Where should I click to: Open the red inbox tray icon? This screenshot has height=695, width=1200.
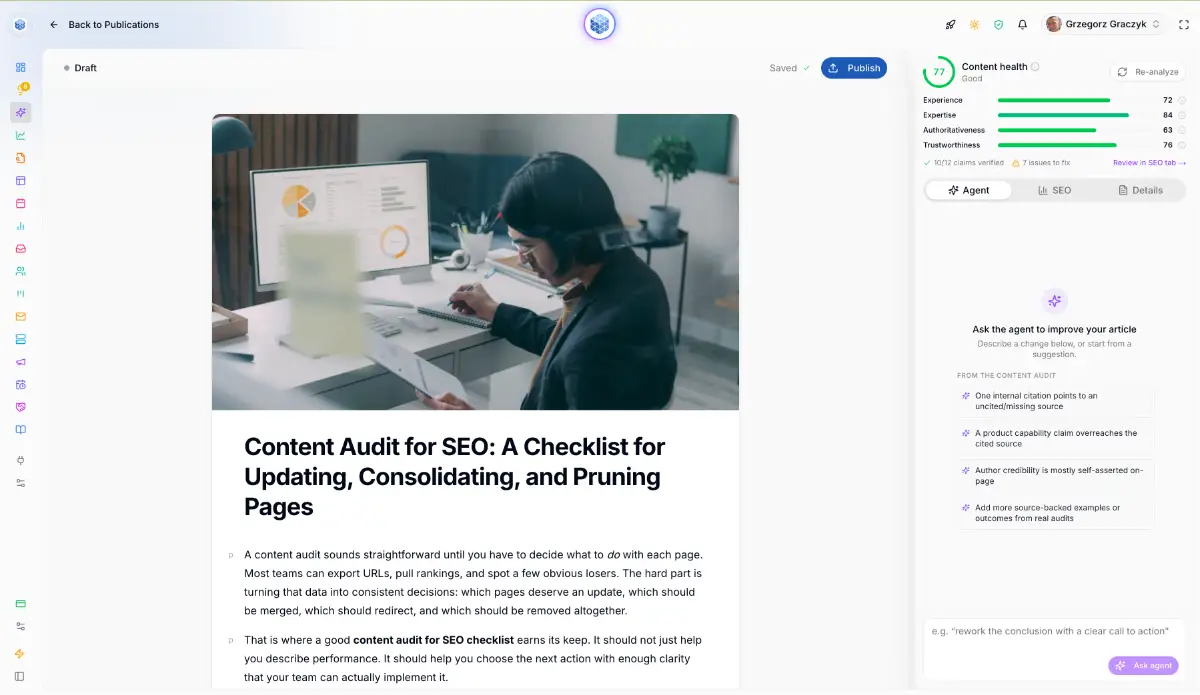[x=20, y=249]
